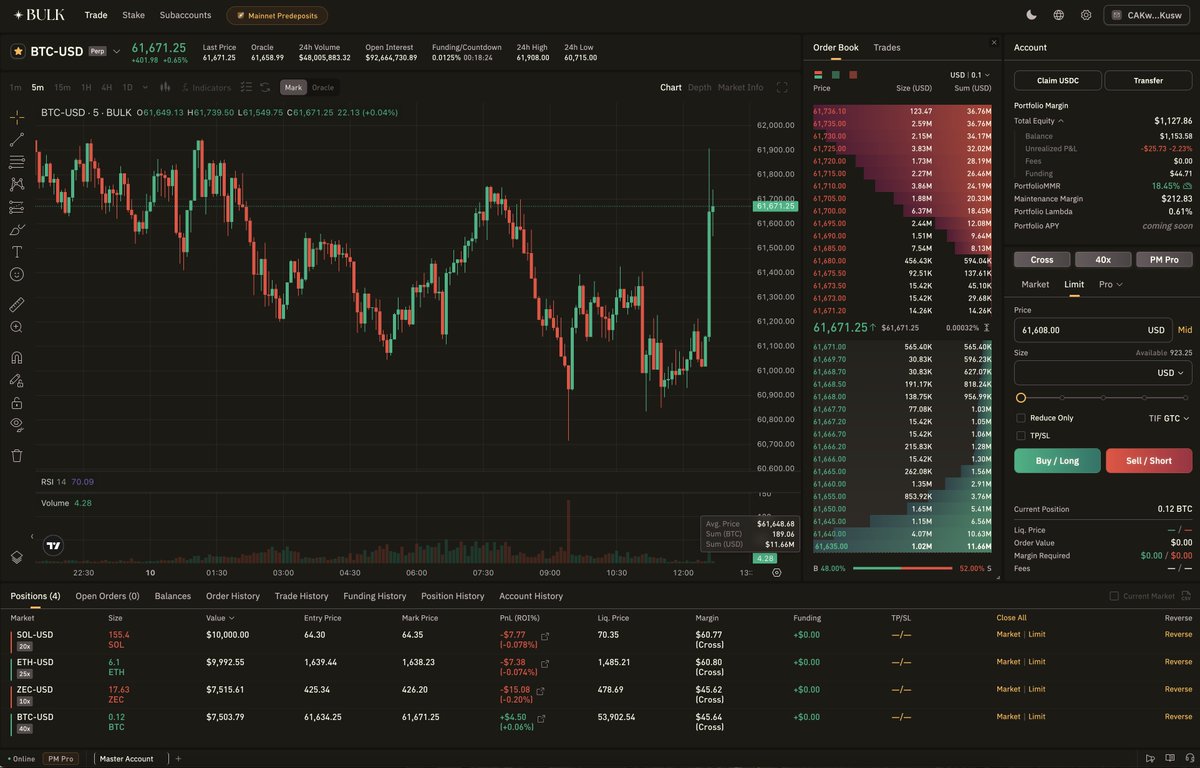1200x768 pixels.
Task: Open the emoji sticker tool
Action: click(16, 274)
